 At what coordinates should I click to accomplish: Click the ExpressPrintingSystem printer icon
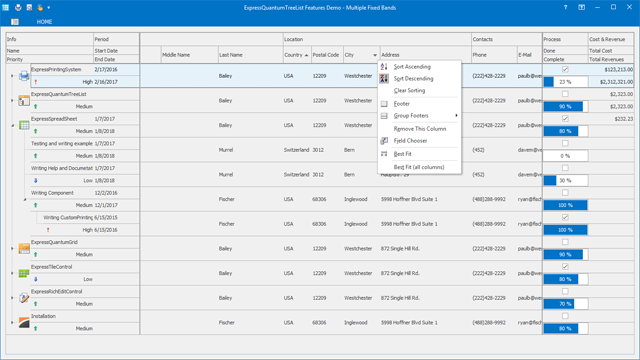coord(24,76)
